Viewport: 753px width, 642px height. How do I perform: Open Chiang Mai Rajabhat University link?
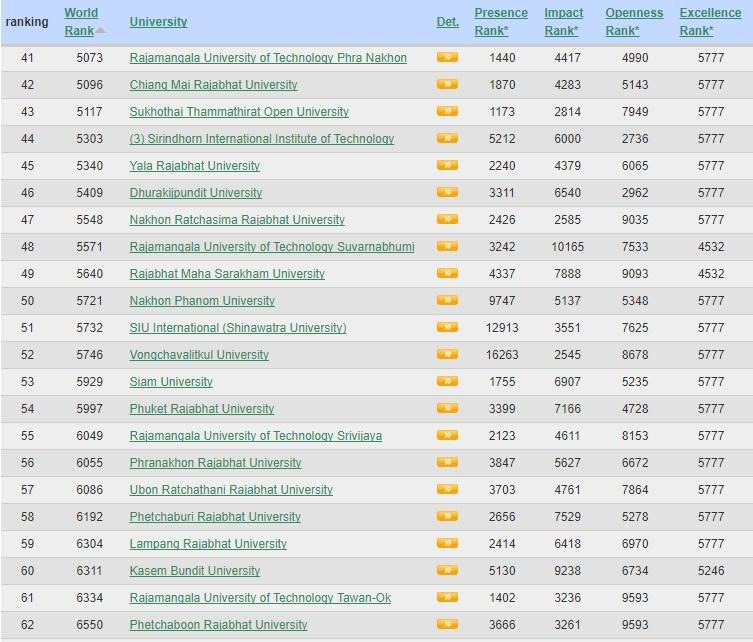coord(213,85)
